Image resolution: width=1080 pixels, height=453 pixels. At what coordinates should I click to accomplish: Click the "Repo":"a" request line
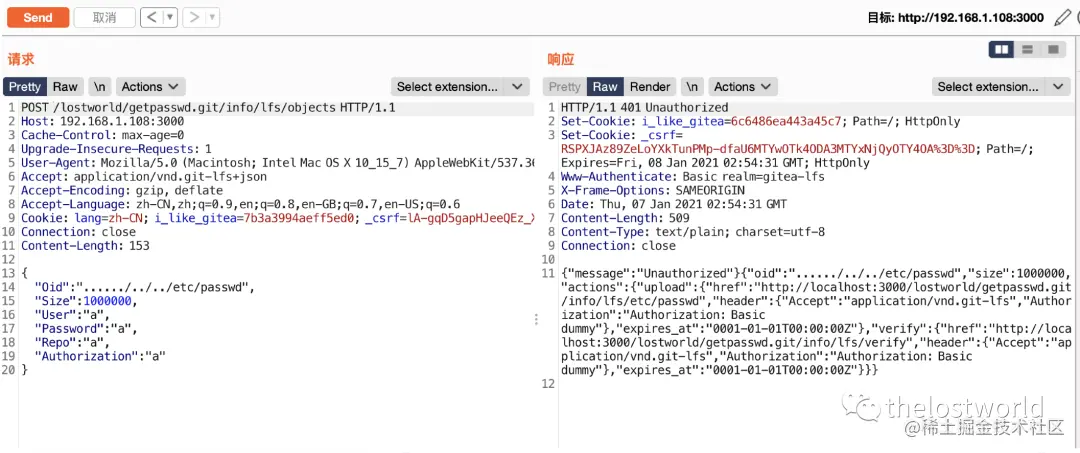point(72,342)
